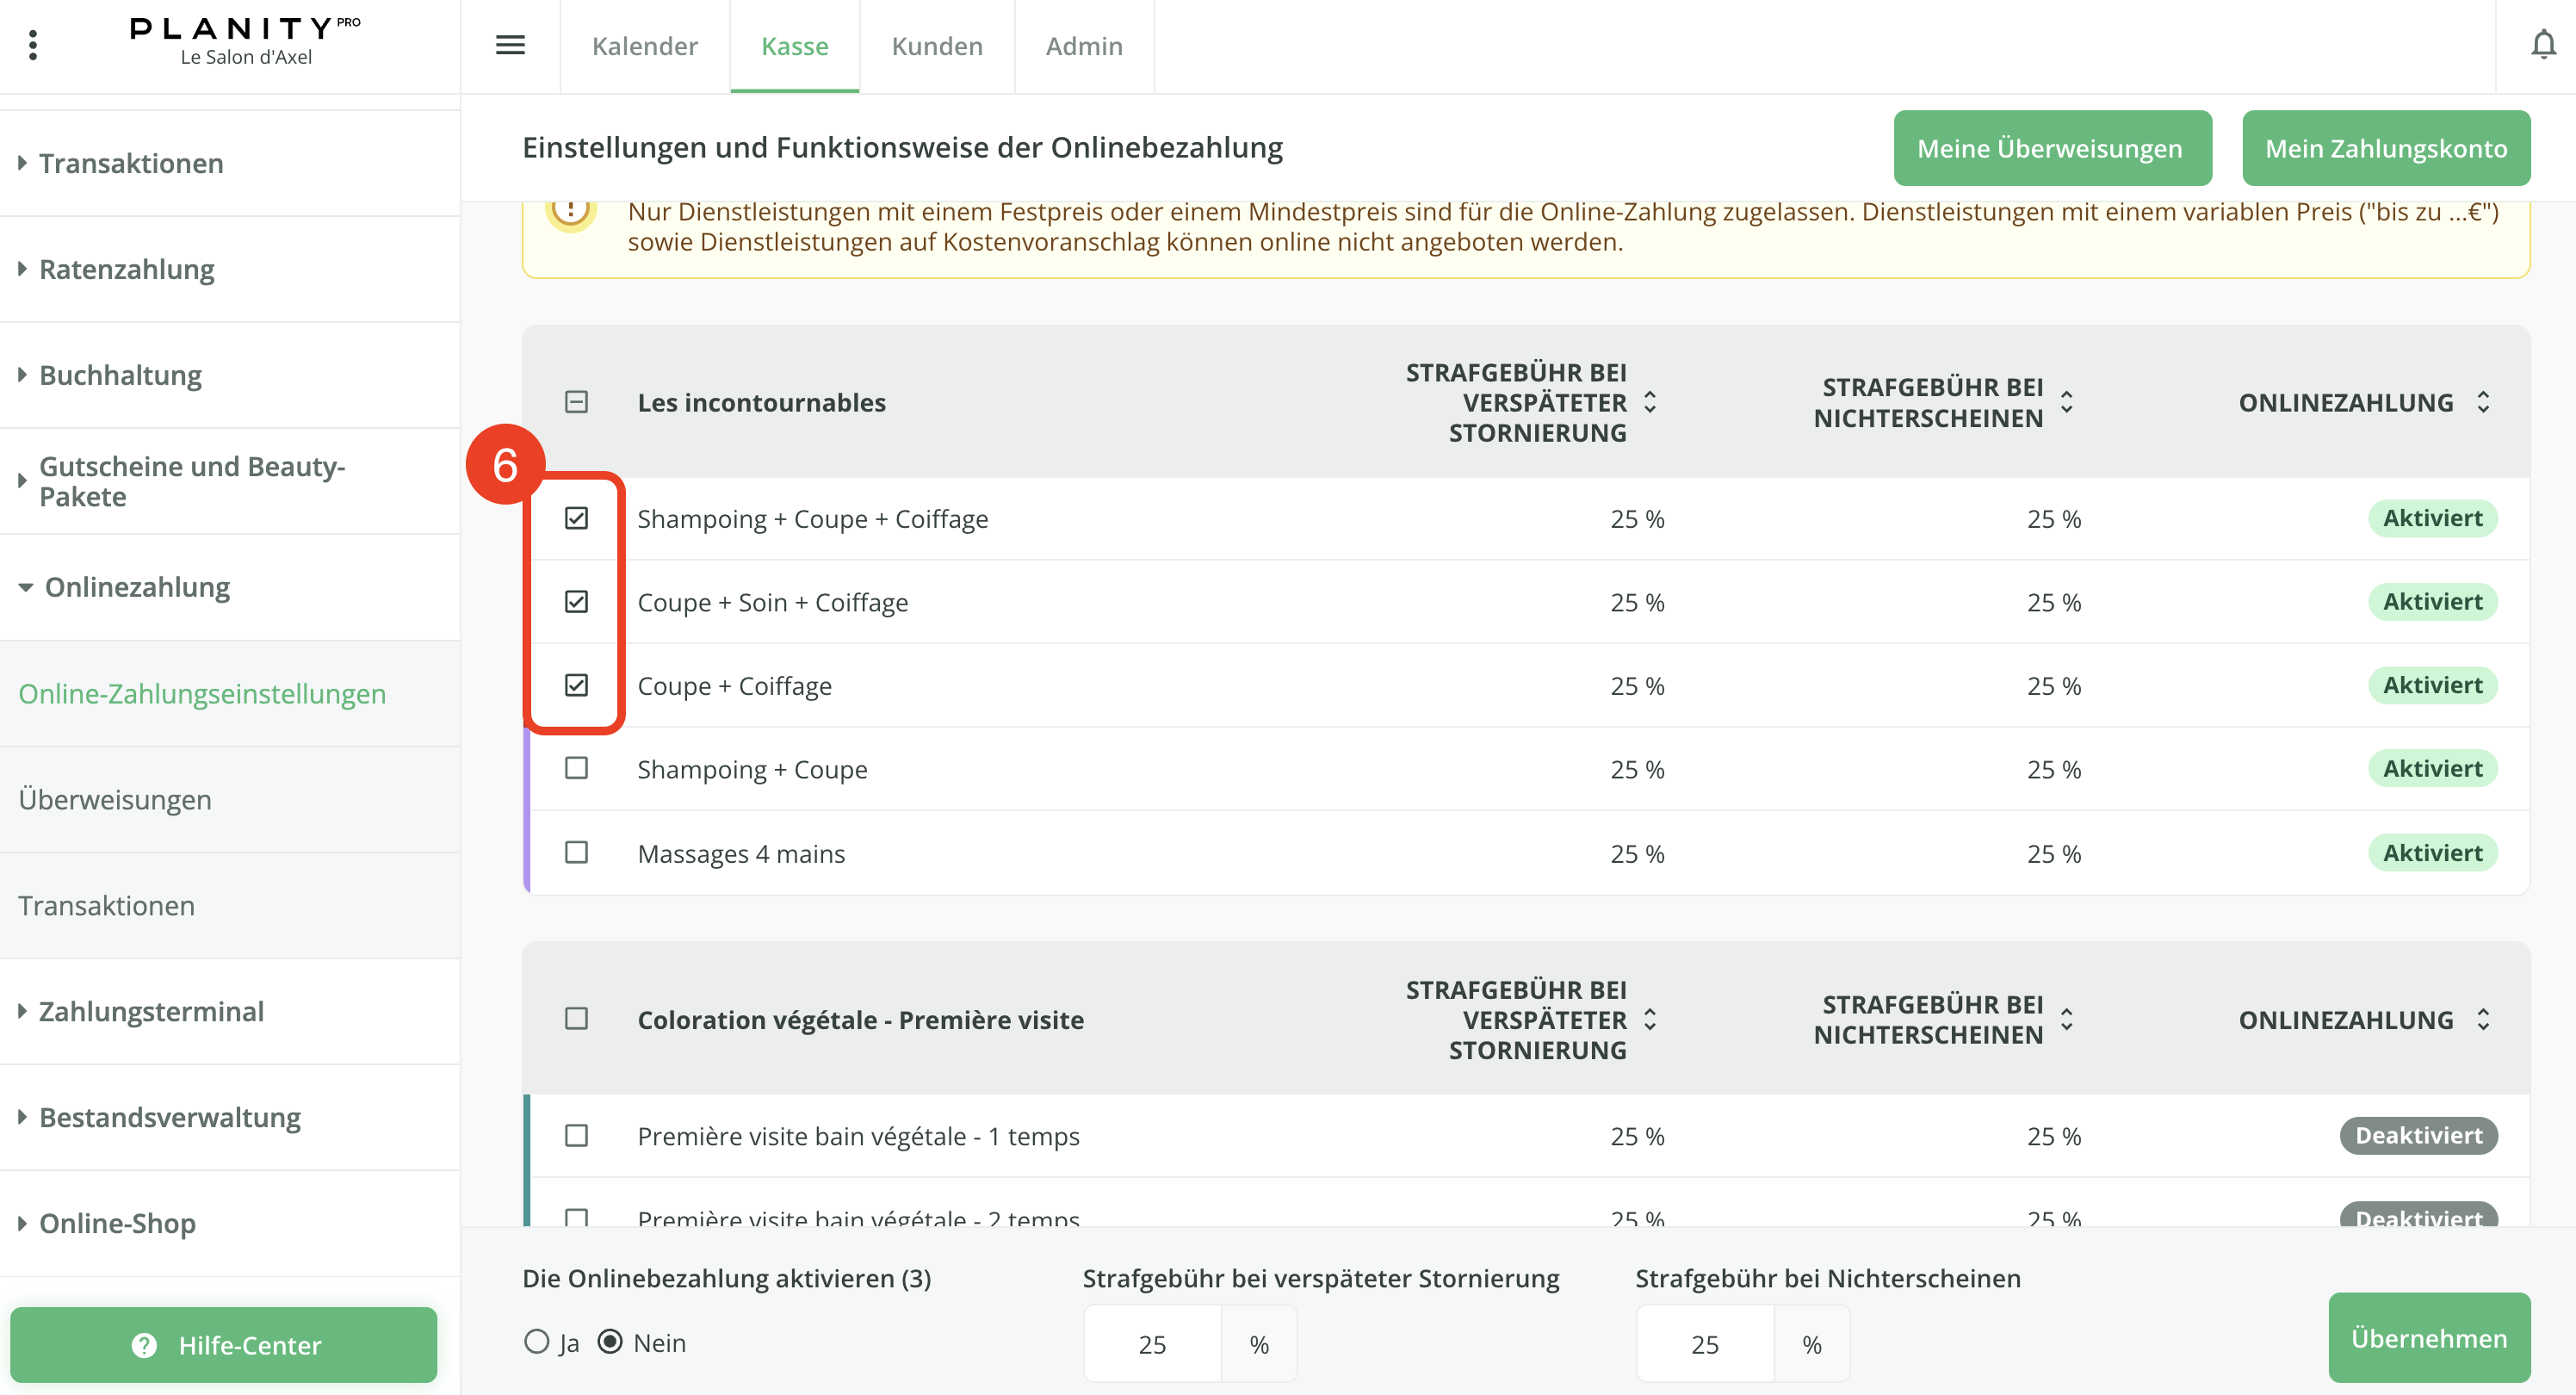Click the Strafgebühr bei Nichterscheinen percentage field
This screenshot has height=1395, width=2576.
[1704, 1344]
